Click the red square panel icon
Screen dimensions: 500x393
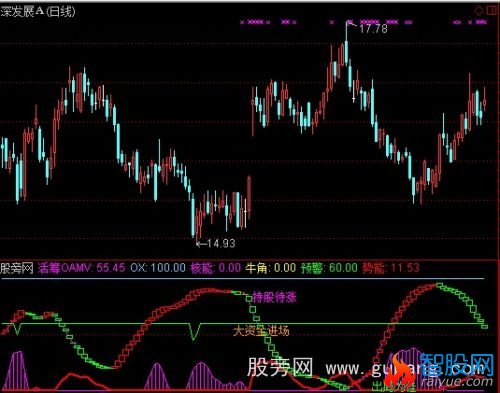(x=492, y=11)
